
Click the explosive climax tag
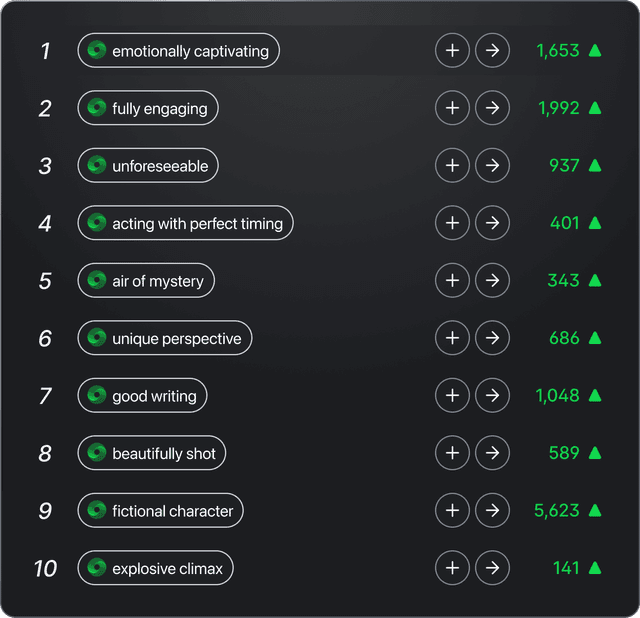point(156,568)
